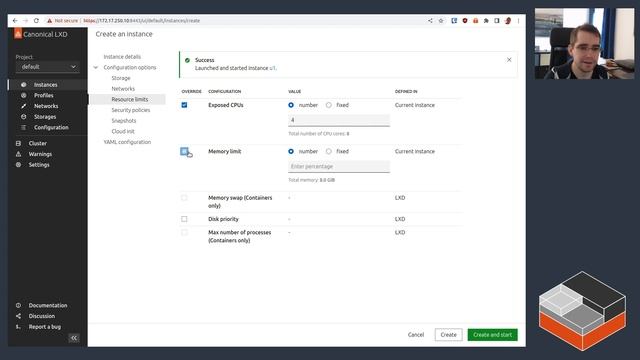Click the Configuration sidebar icon

tap(24, 127)
